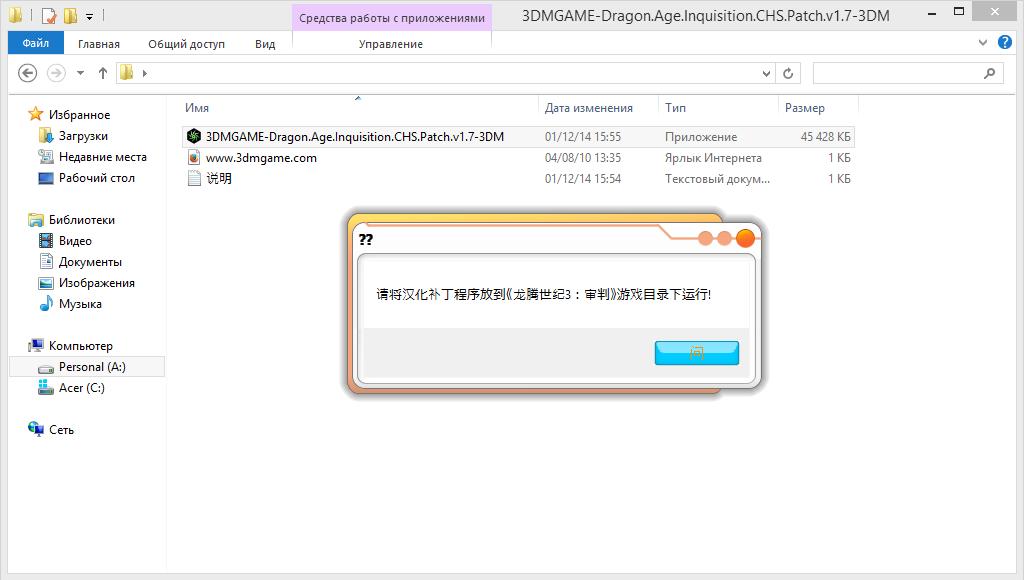
Task: Click the Недавние места icon
Action: (x=46, y=157)
